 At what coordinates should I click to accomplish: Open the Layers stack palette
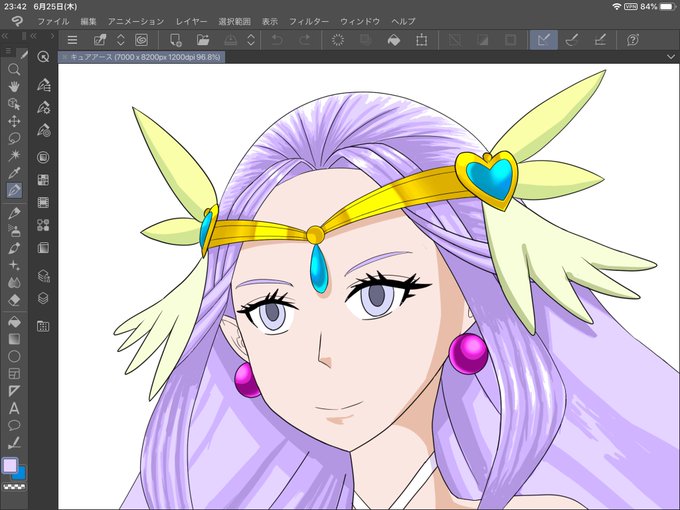pyautogui.click(x=43, y=298)
